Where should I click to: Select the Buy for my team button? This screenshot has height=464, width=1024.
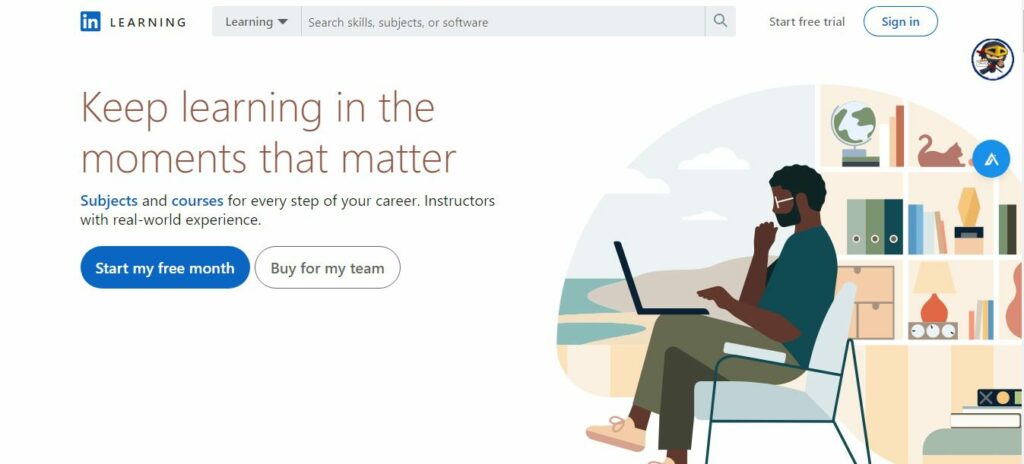pyautogui.click(x=327, y=267)
